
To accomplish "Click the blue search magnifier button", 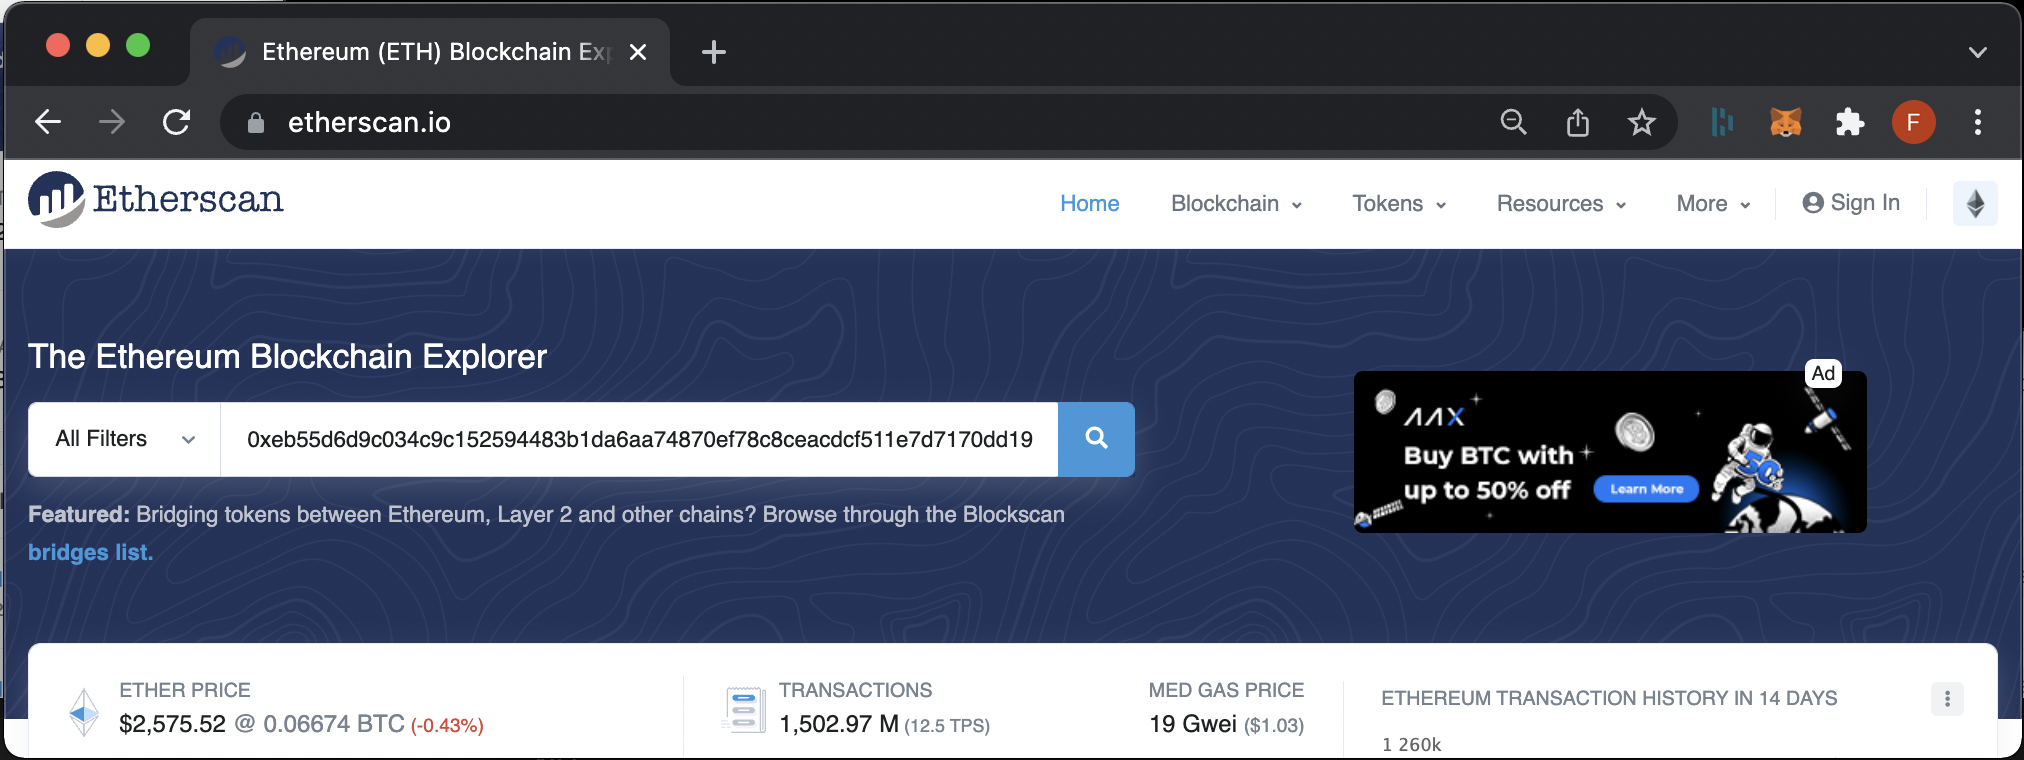I will click(1096, 439).
